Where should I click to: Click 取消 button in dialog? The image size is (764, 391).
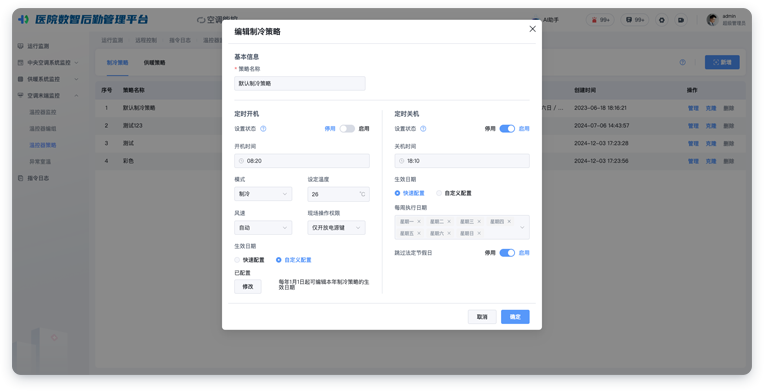pos(482,317)
